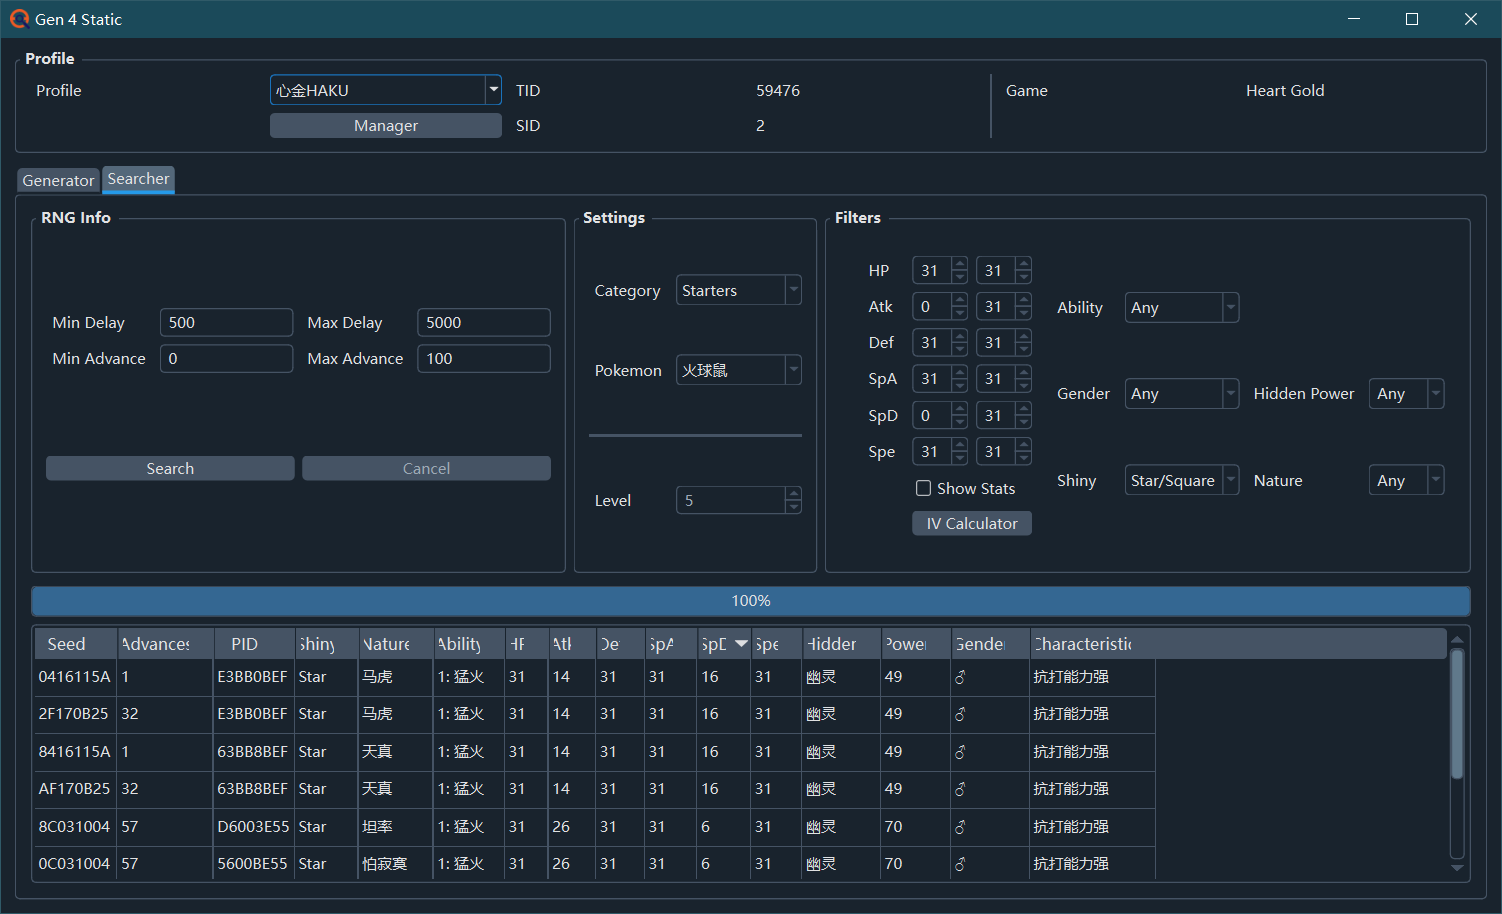Select the Searcher tab

click(x=138, y=179)
